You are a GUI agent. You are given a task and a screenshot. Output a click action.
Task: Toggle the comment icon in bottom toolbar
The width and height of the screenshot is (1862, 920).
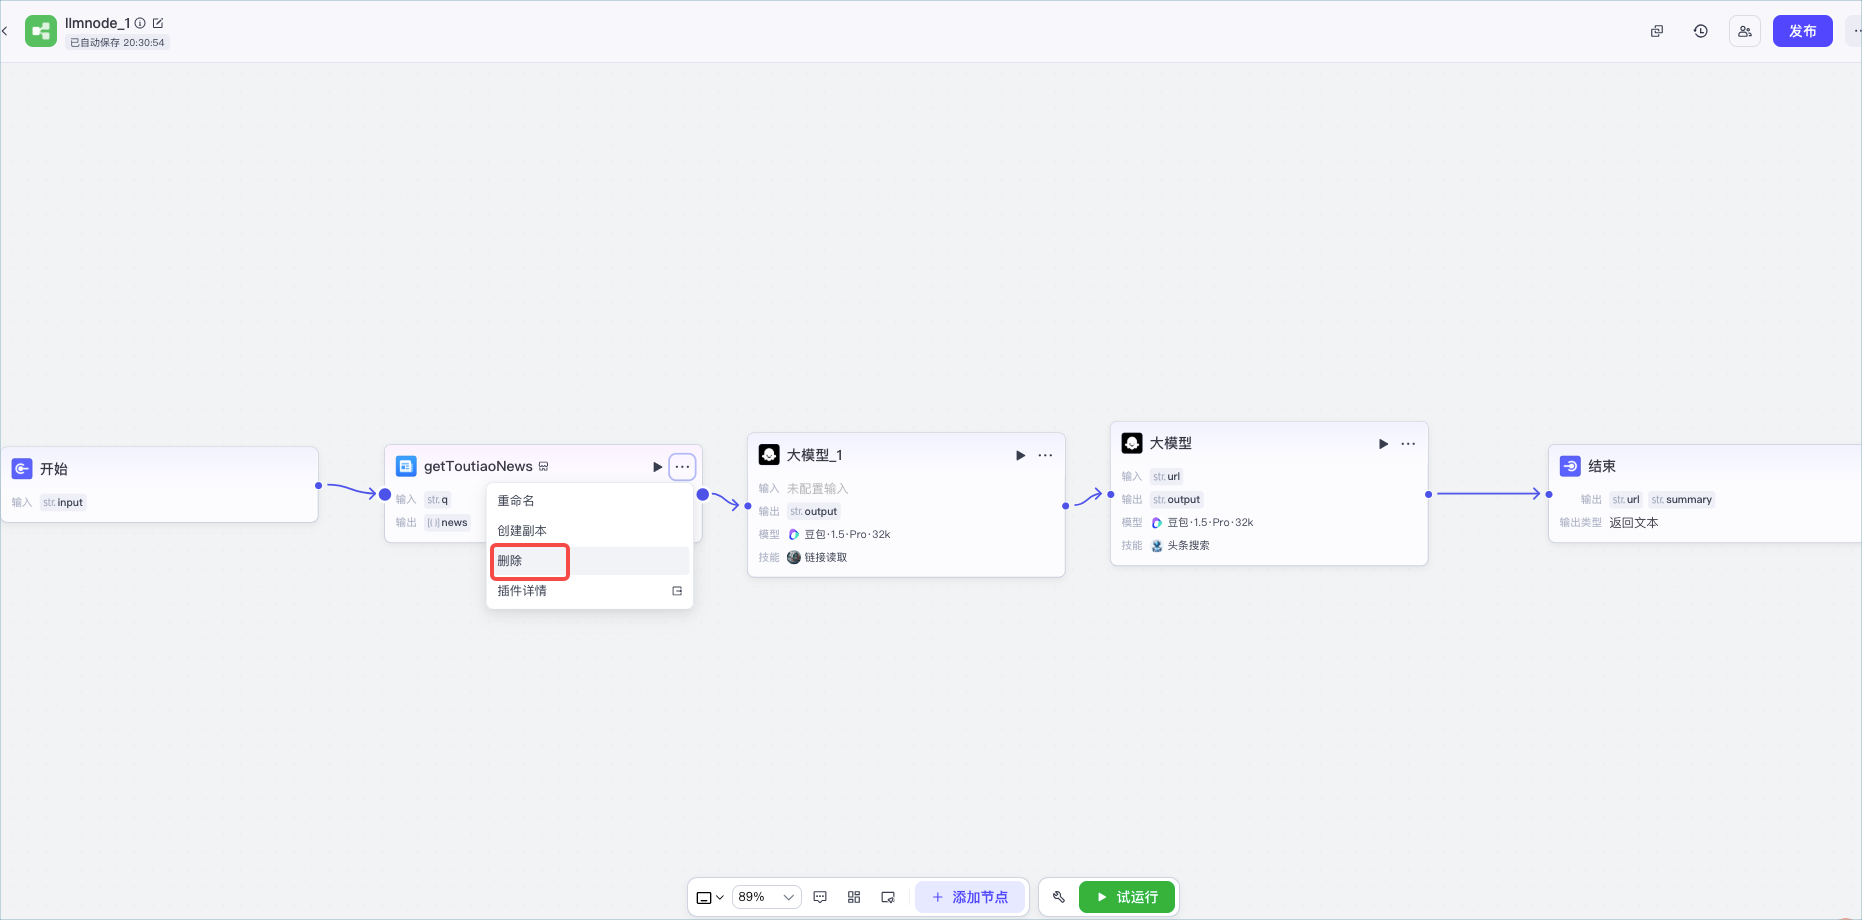(x=820, y=897)
